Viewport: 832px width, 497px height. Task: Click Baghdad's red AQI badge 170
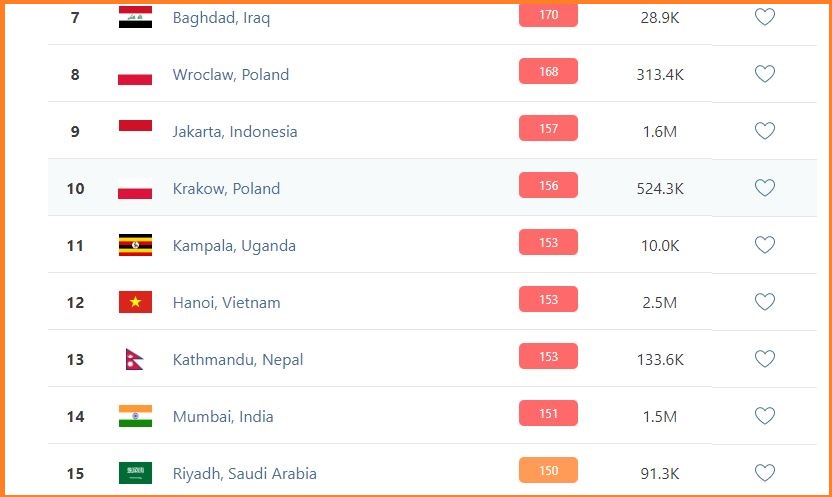[548, 15]
